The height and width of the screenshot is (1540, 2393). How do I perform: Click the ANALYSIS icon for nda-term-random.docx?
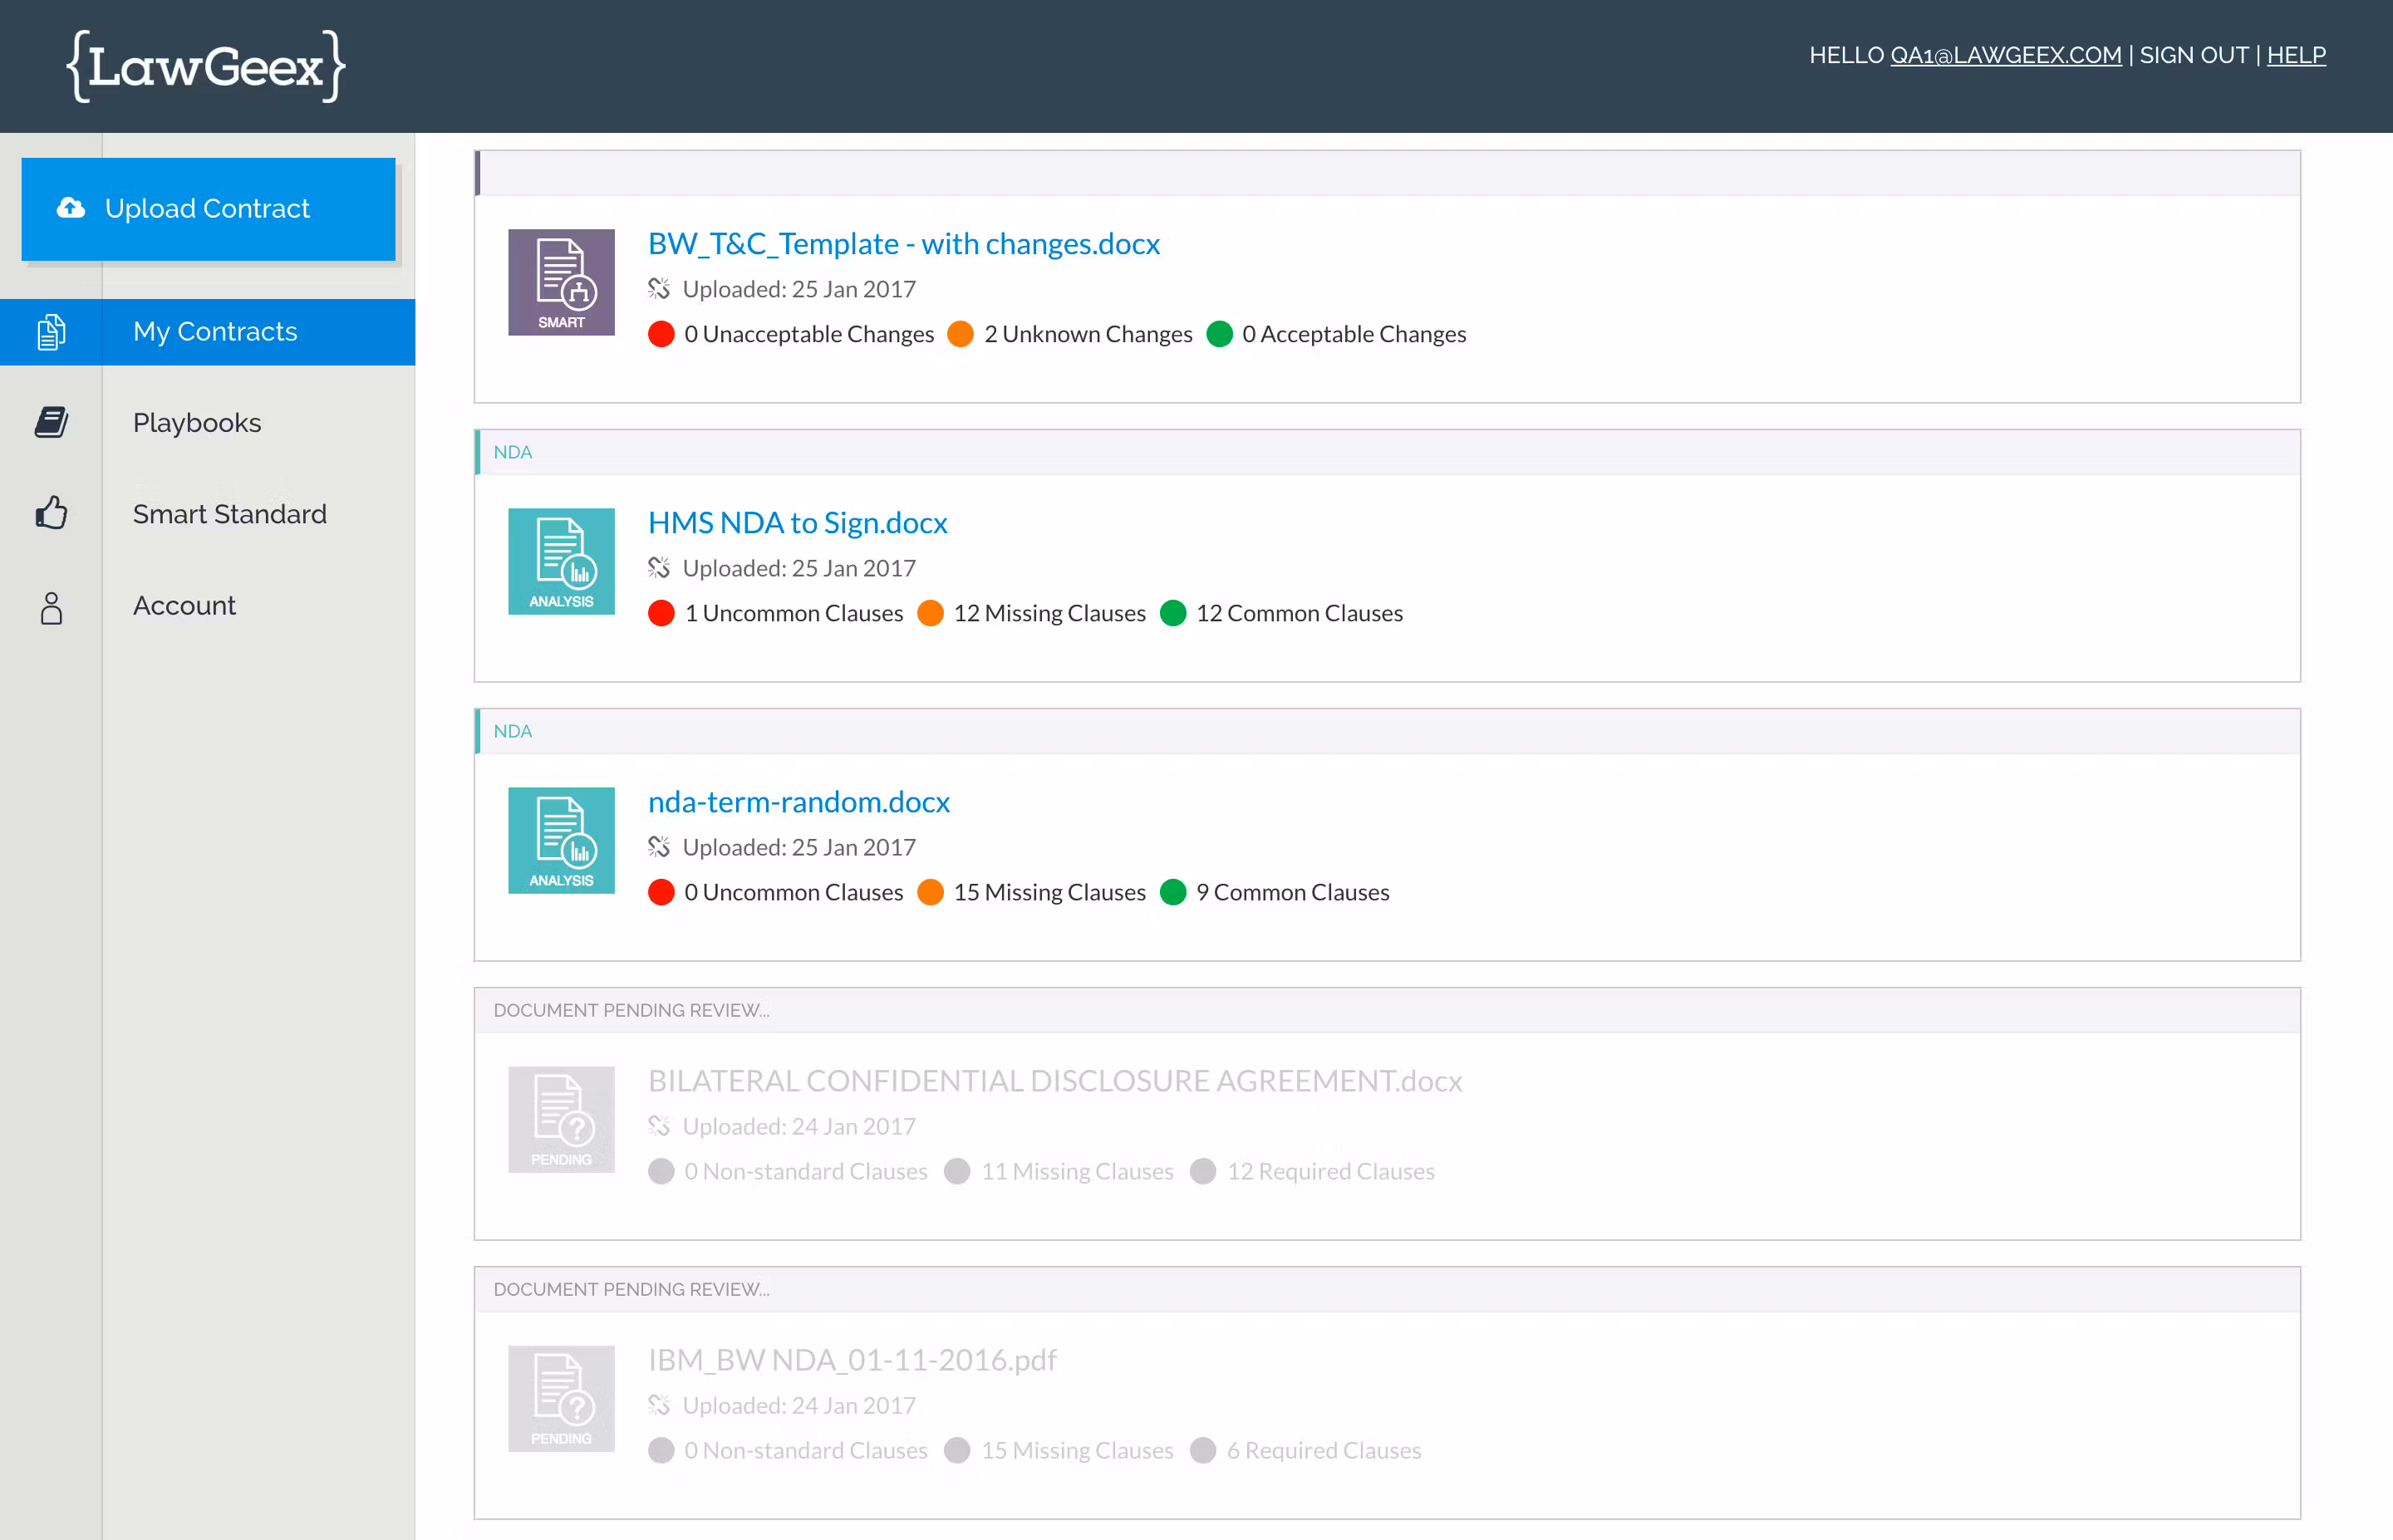tap(561, 840)
